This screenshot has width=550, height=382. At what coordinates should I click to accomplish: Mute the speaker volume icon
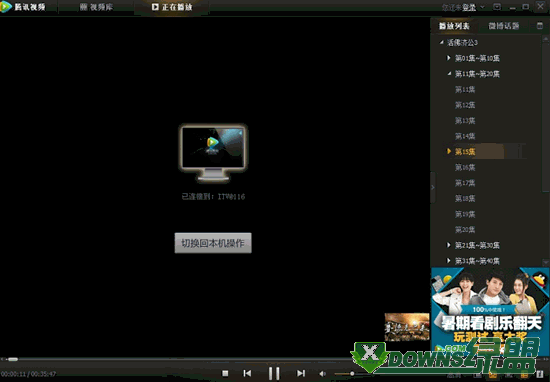click(x=322, y=374)
